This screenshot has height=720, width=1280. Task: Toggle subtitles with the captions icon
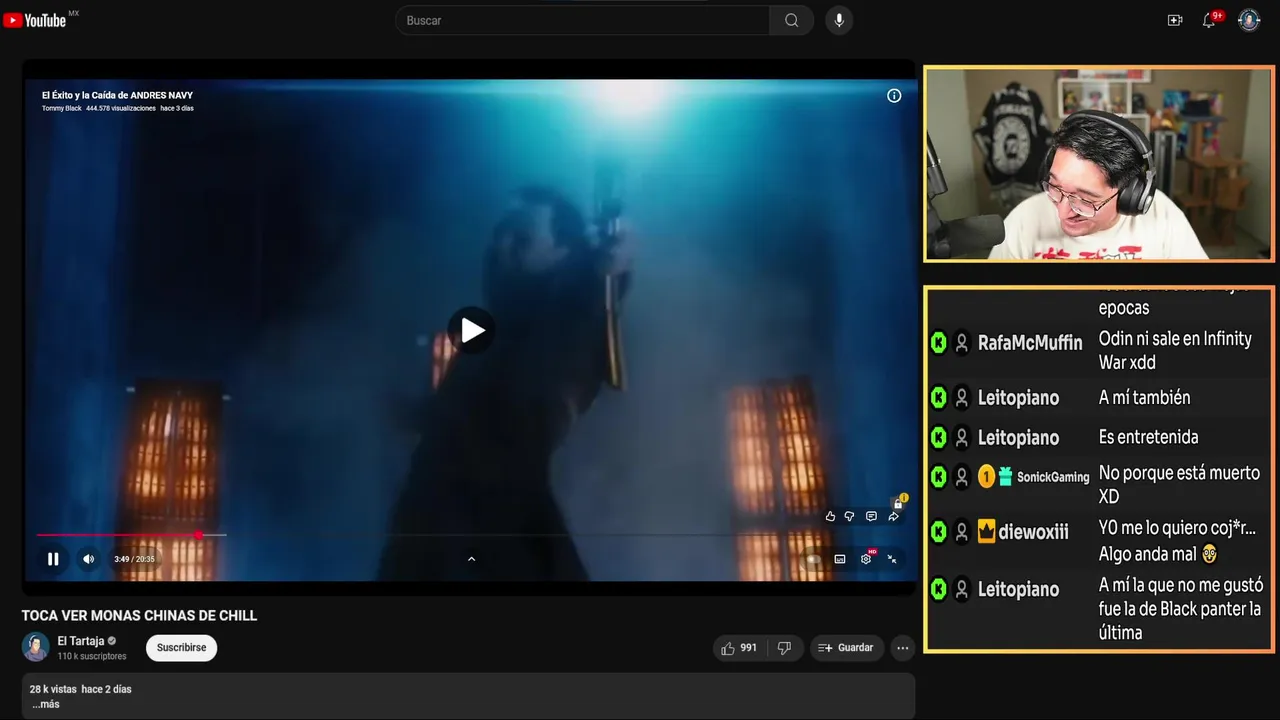840,559
